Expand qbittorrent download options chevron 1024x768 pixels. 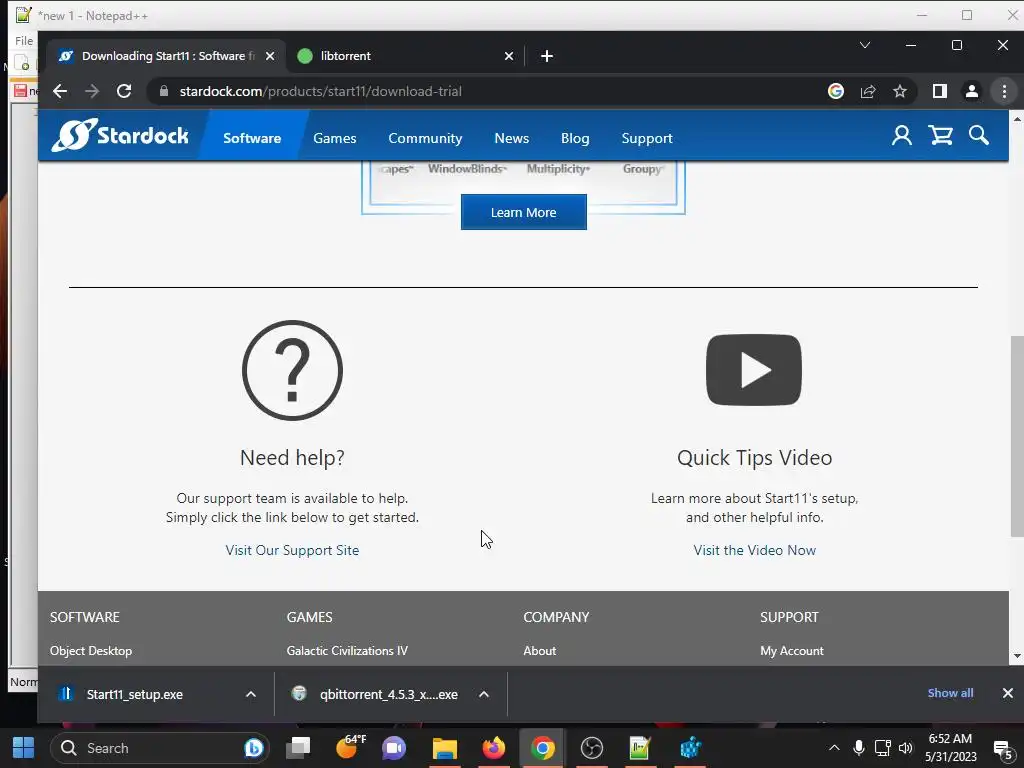pyautogui.click(x=484, y=694)
